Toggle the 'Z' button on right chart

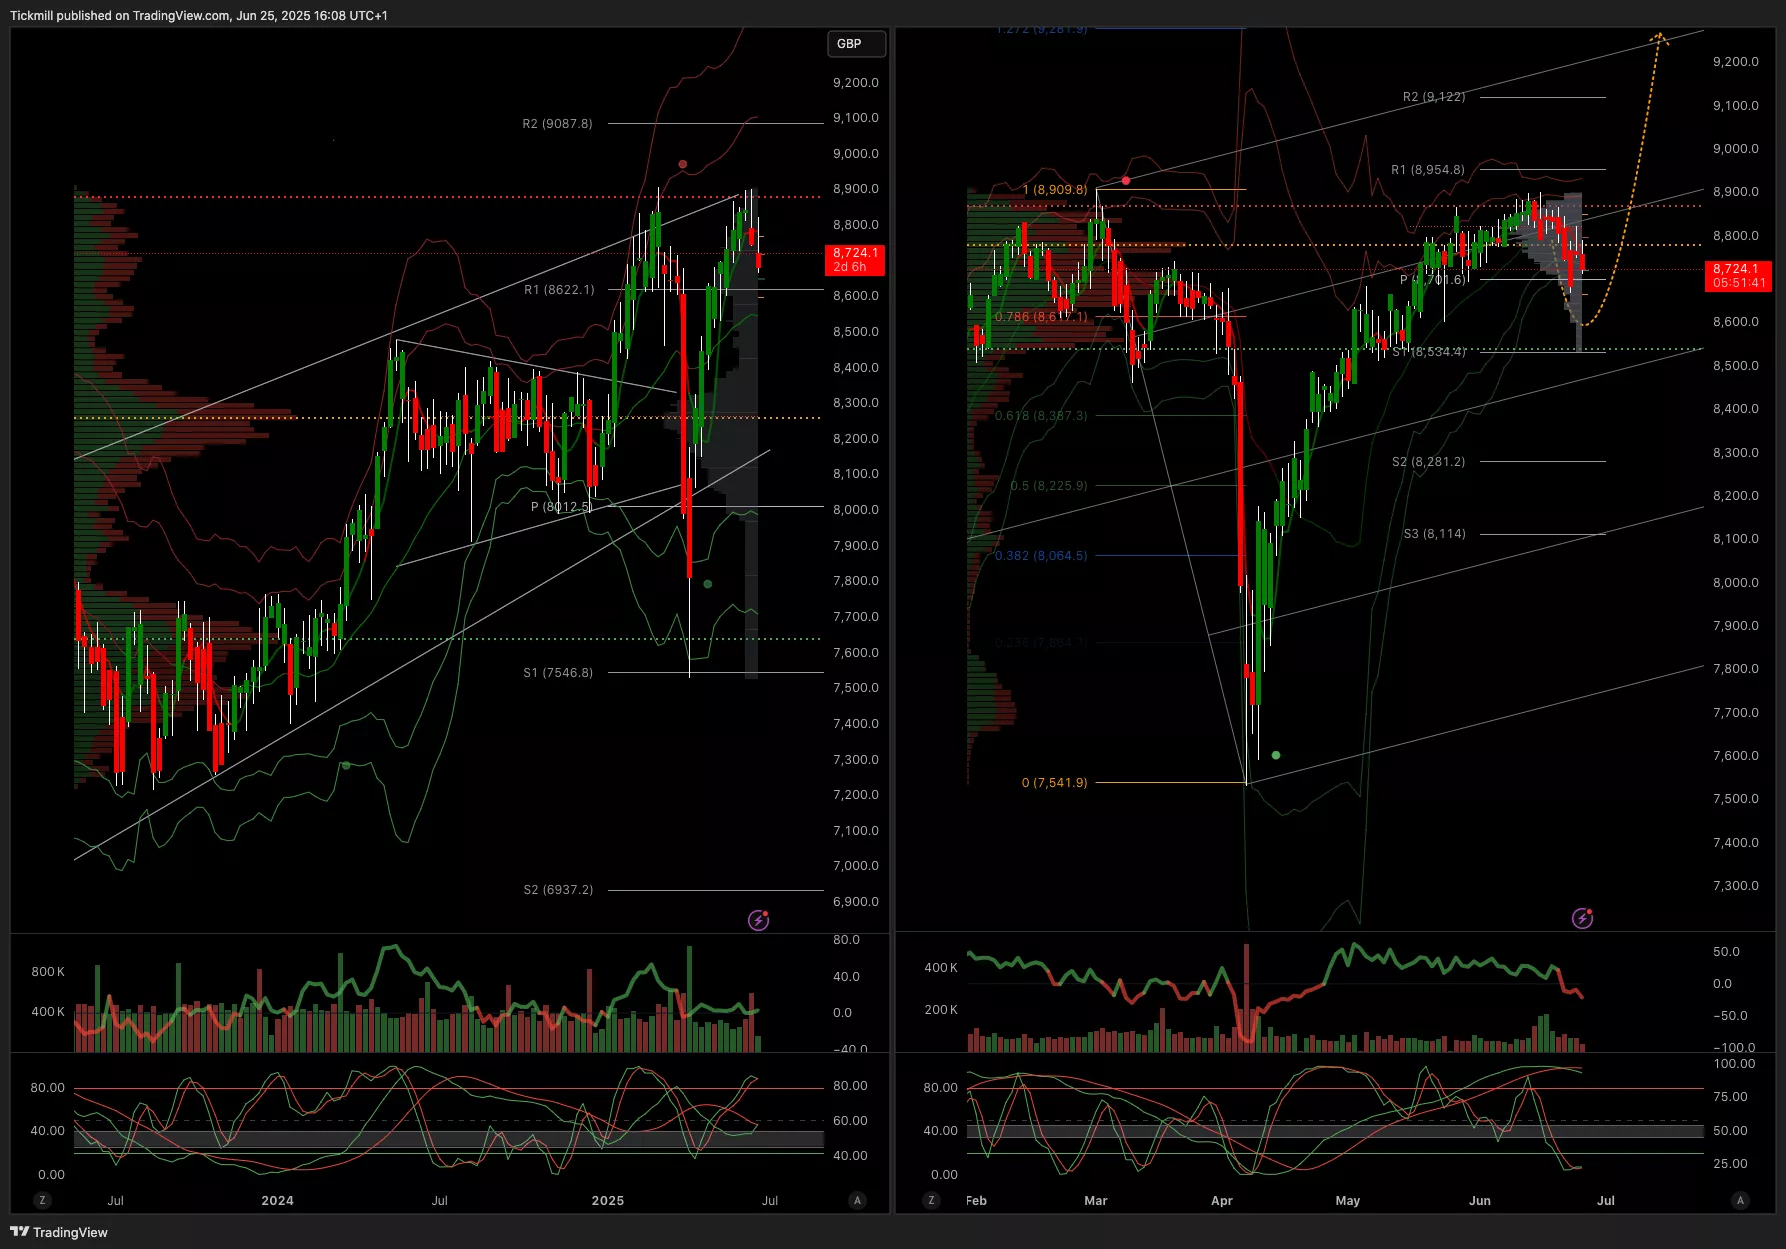tap(932, 1200)
